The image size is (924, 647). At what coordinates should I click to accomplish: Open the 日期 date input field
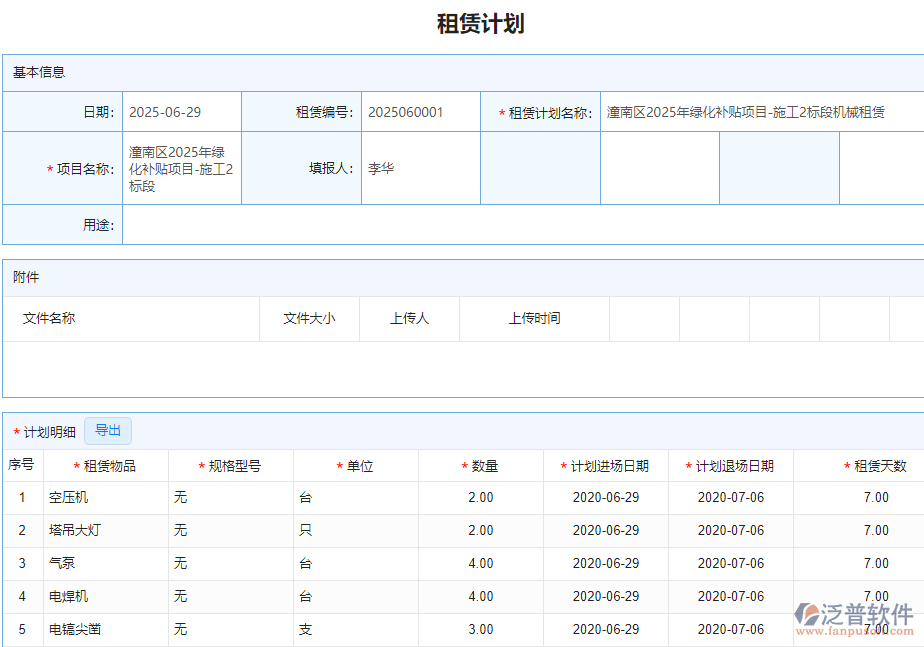[180, 111]
